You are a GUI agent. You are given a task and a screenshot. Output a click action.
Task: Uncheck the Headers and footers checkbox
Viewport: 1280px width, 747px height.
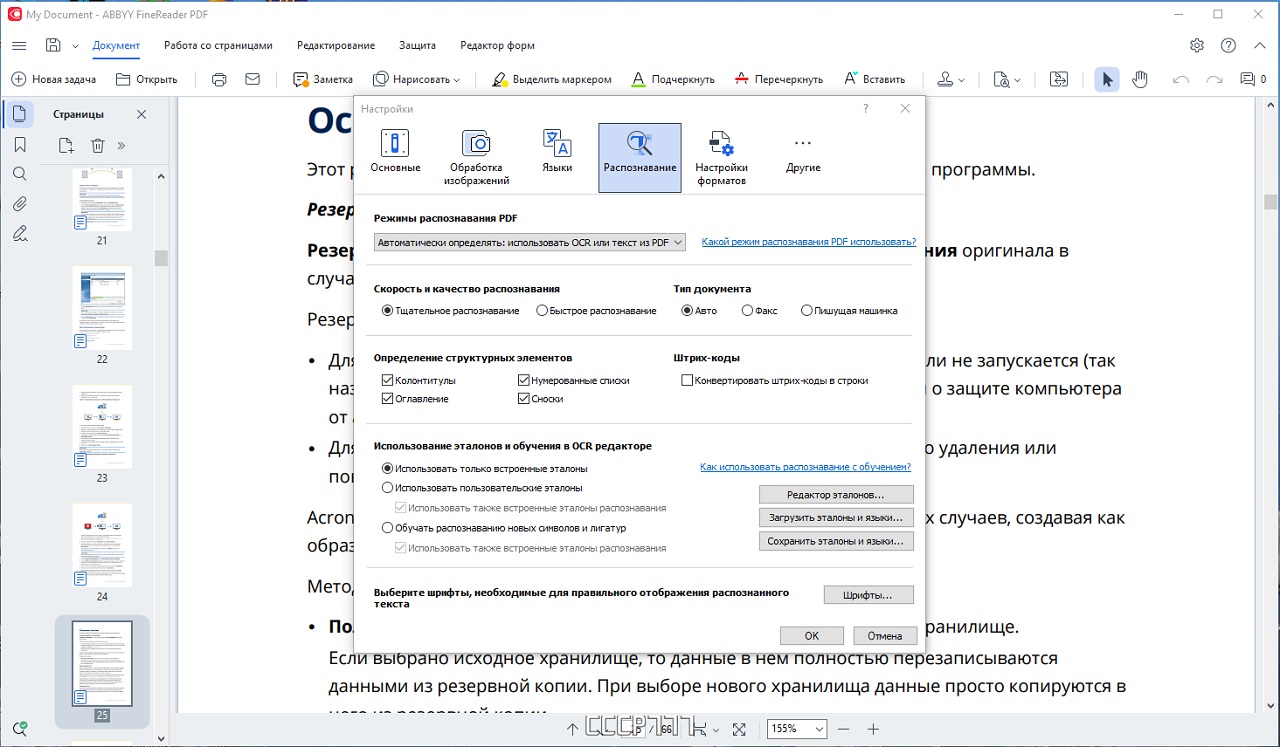point(387,381)
